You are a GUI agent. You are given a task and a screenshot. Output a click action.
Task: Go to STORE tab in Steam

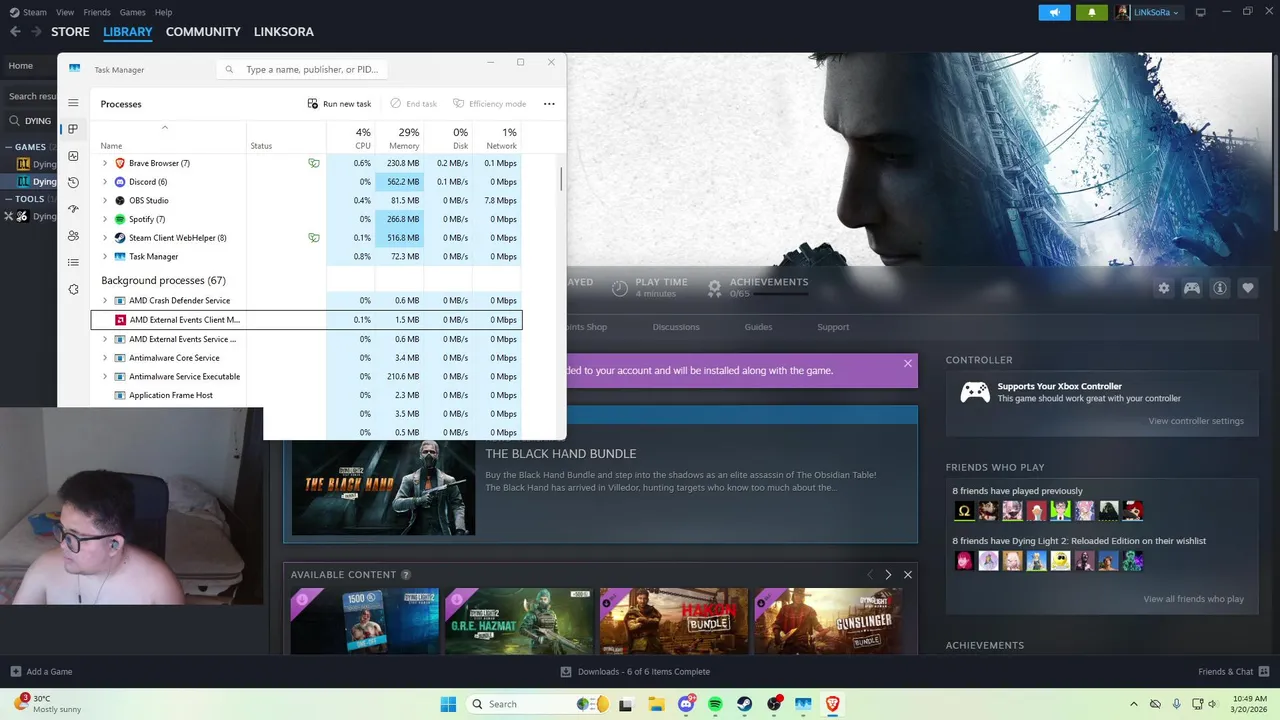click(x=70, y=32)
